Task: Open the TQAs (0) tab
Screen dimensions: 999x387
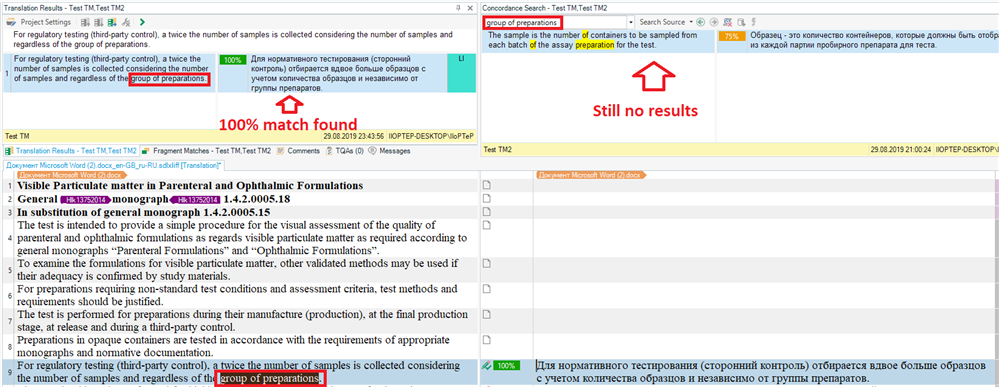Action: coord(344,151)
